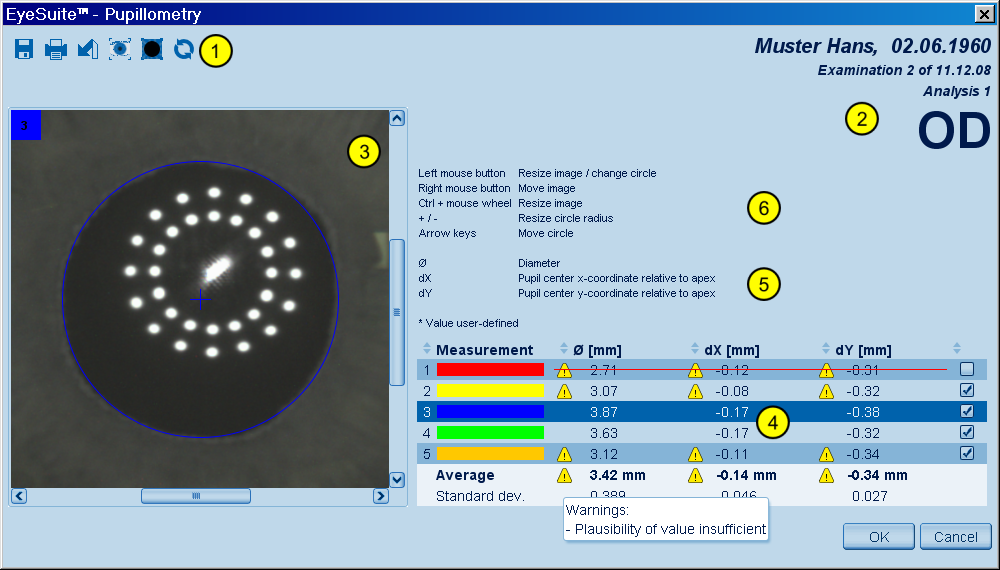
Task: Click warning icon in measurement 1 diameter column
Action: click(565, 370)
